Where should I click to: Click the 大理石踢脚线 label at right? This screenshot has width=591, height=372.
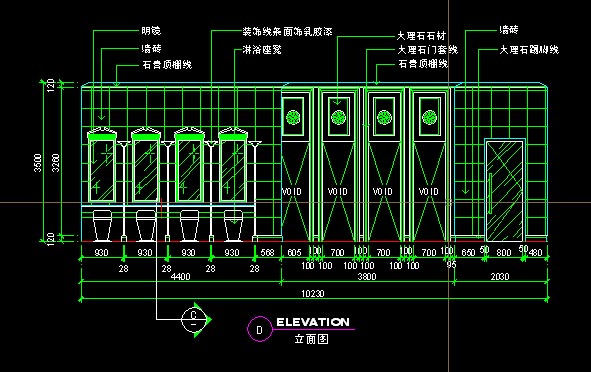pyautogui.click(x=529, y=50)
